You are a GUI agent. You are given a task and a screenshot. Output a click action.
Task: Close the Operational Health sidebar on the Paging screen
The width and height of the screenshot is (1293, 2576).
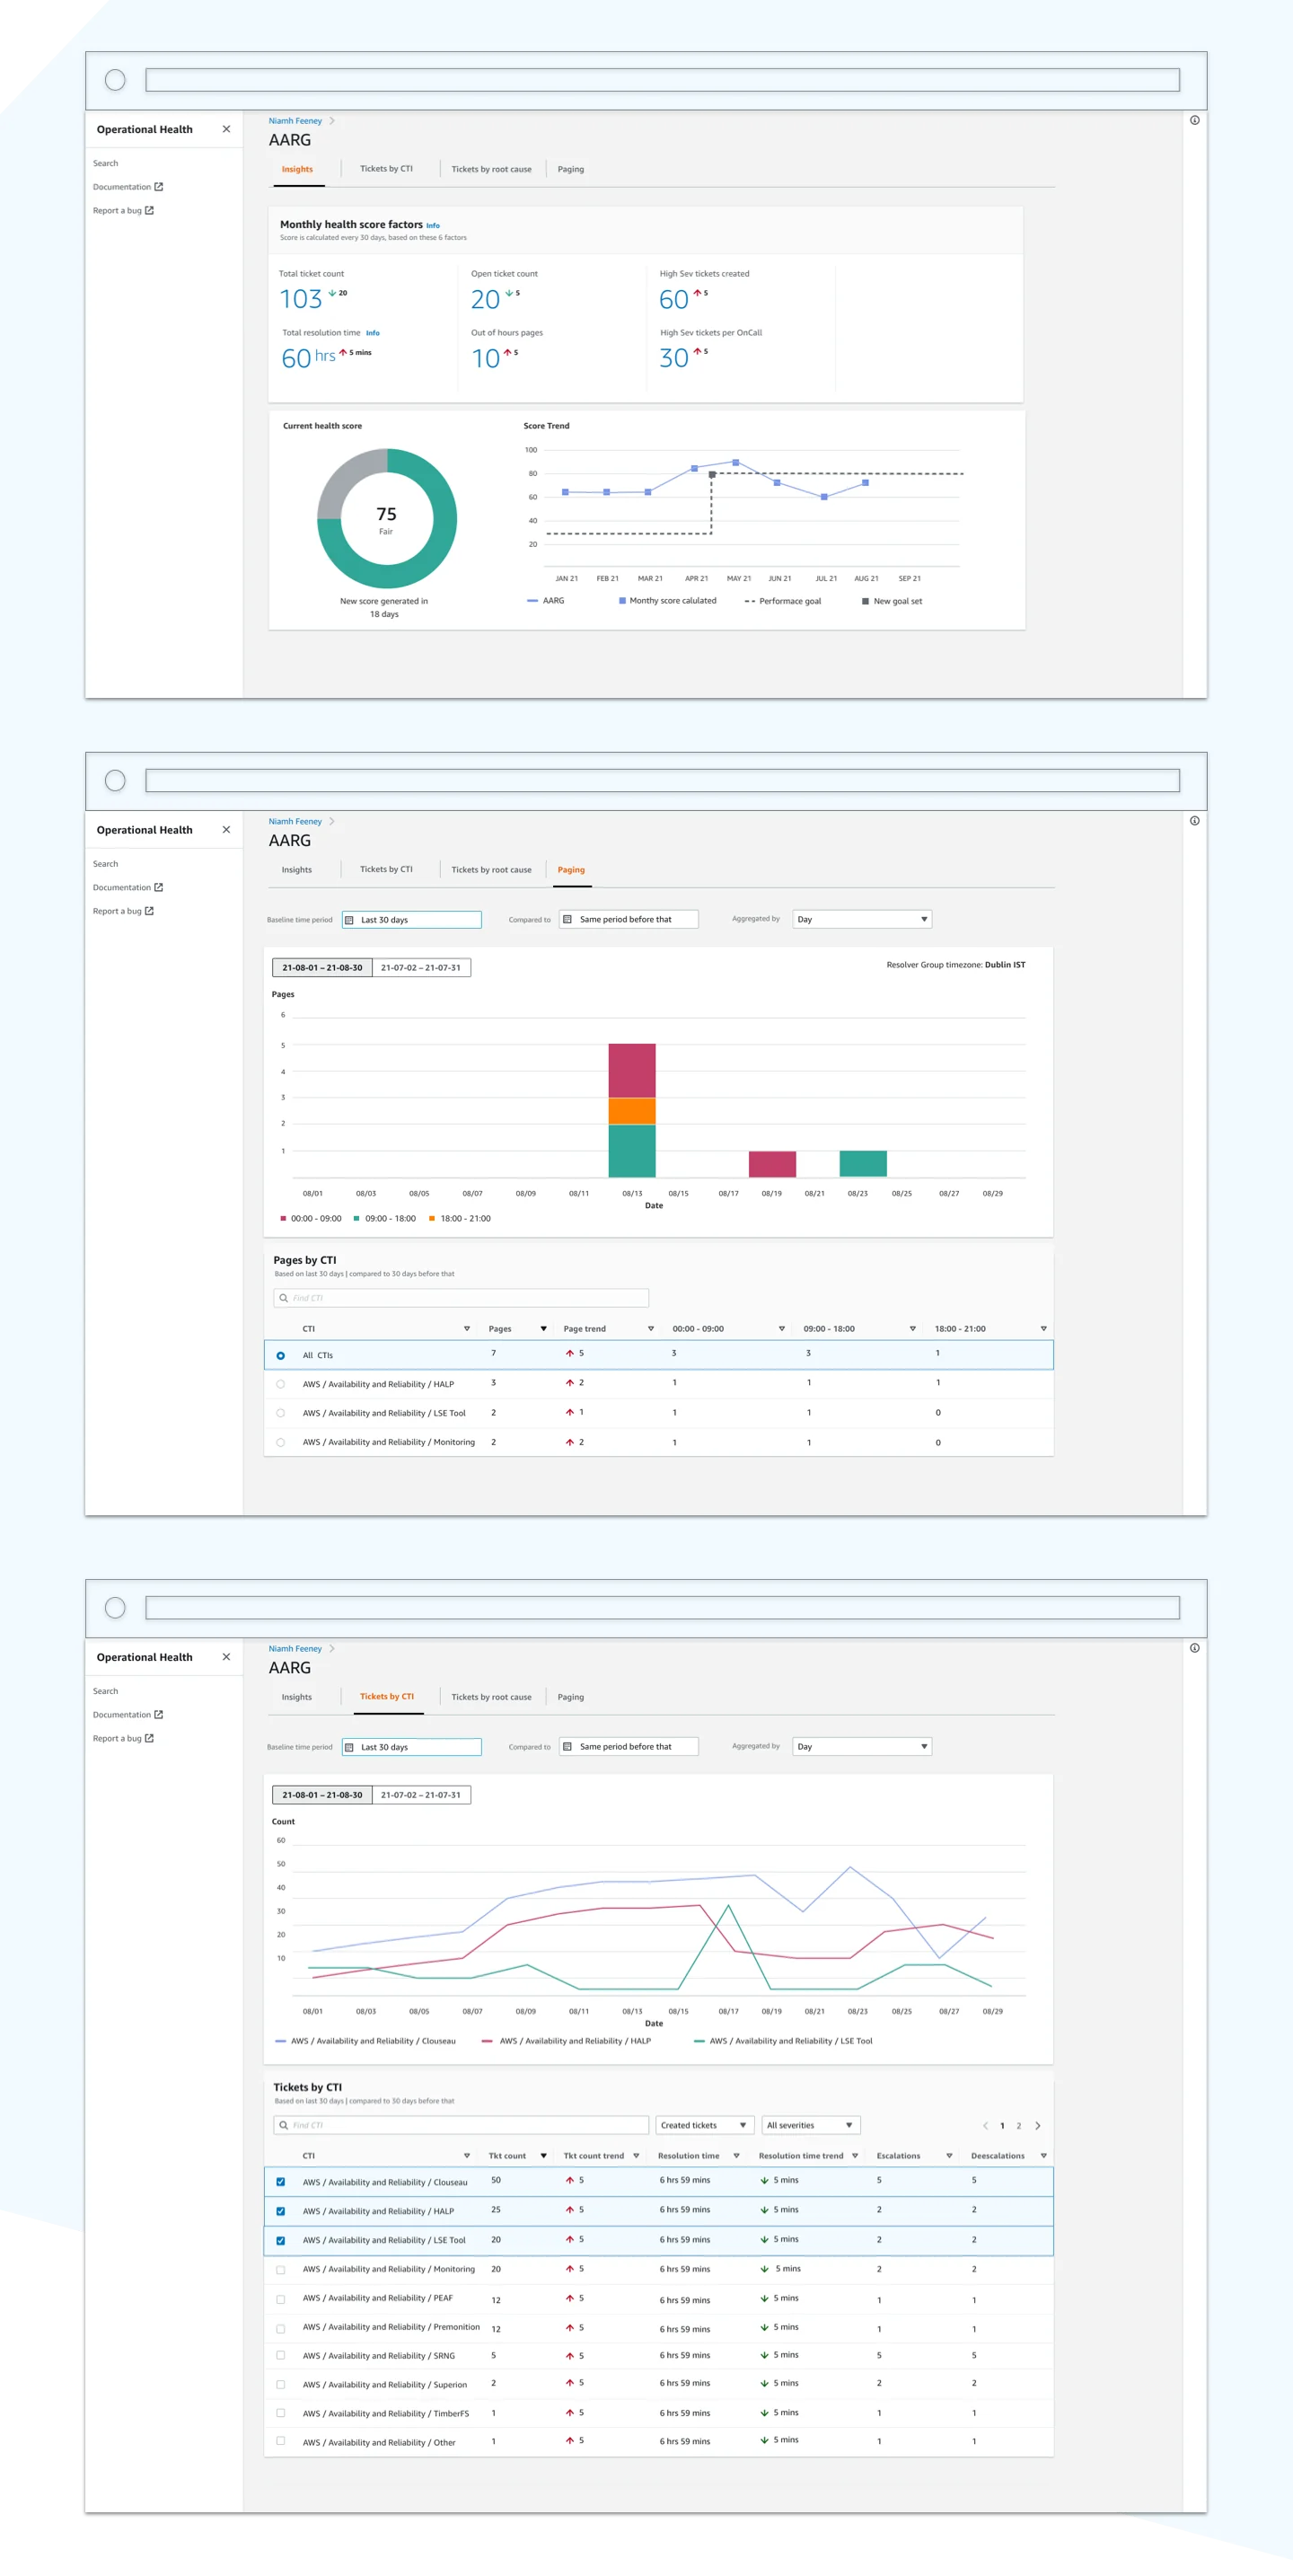[x=226, y=830]
